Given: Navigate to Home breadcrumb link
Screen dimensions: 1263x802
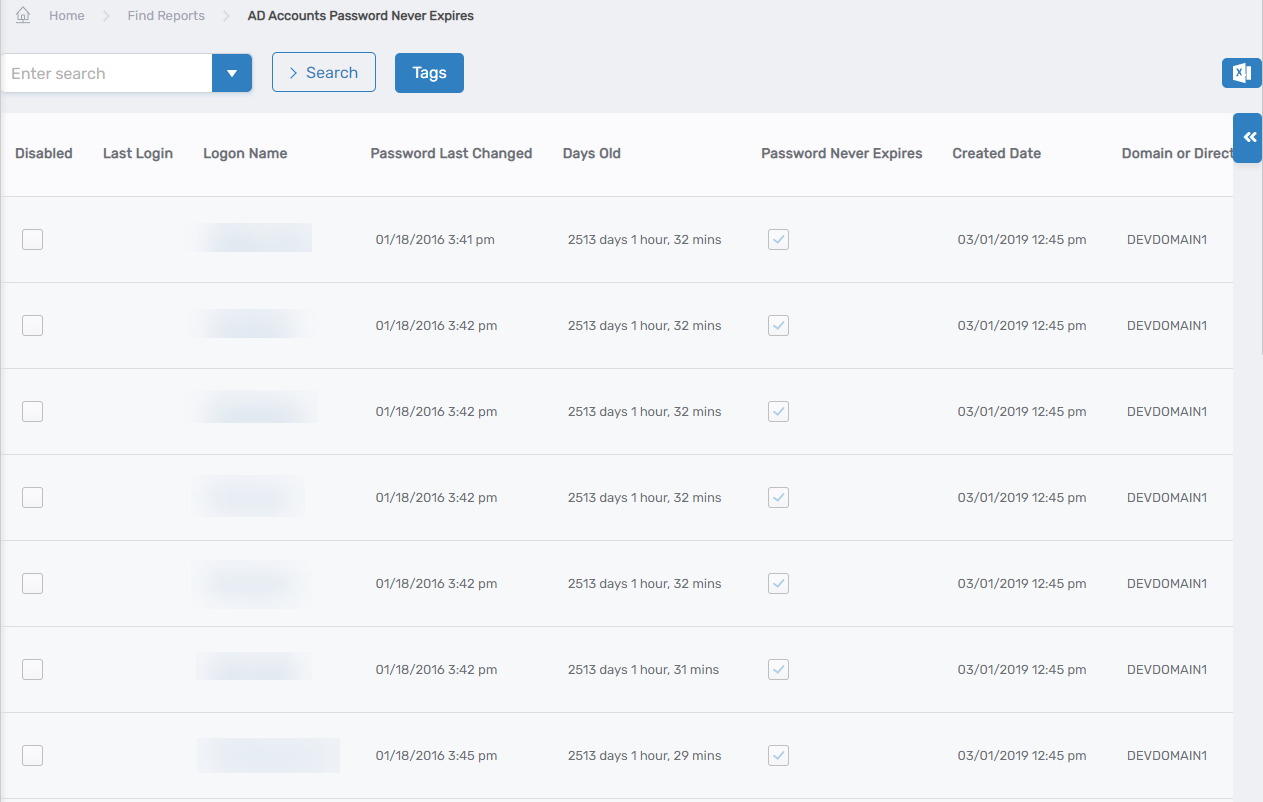Looking at the screenshot, I should pyautogui.click(x=67, y=16).
